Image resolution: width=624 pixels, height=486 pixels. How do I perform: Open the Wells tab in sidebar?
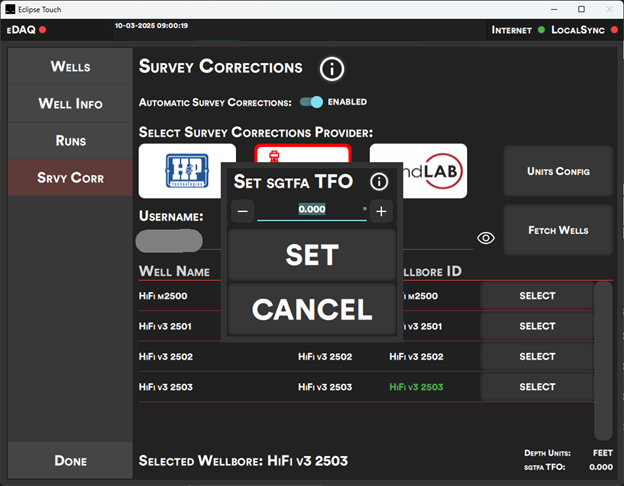[70, 67]
